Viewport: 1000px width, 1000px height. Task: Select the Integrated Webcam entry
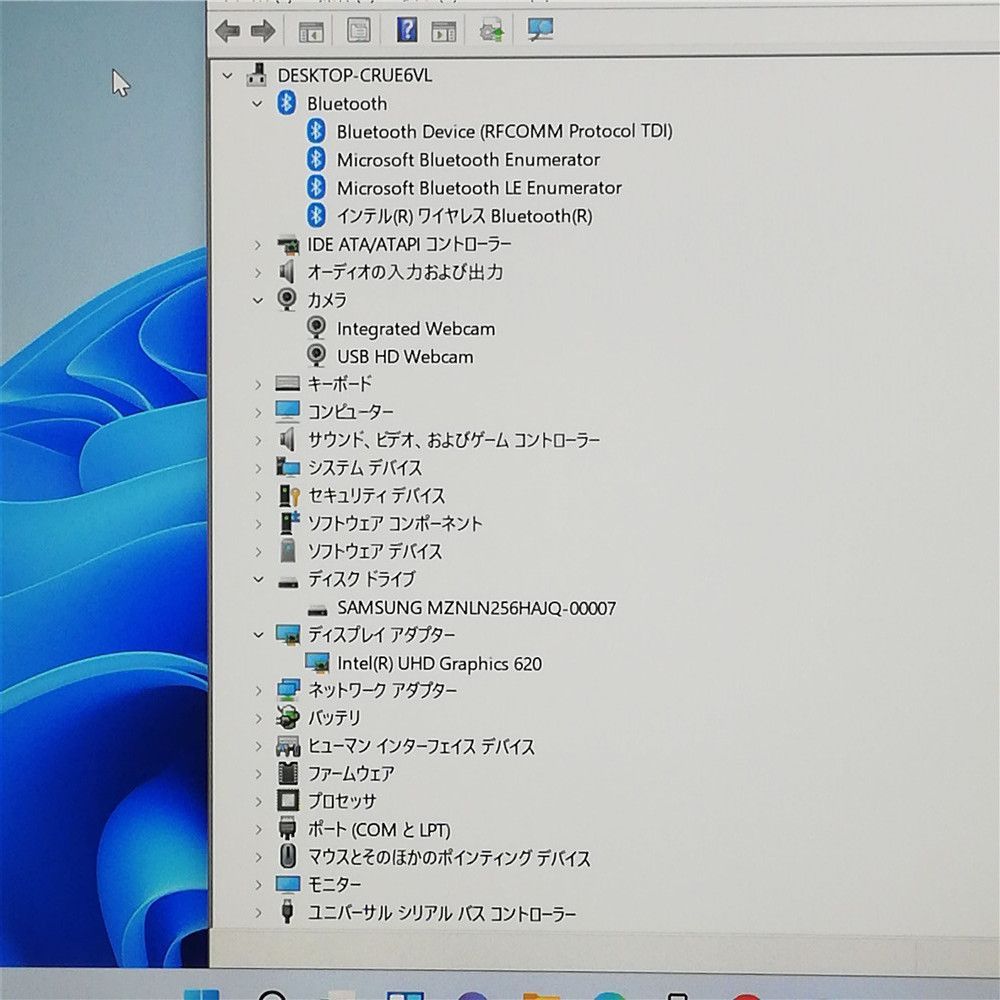(x=416, y=328)
